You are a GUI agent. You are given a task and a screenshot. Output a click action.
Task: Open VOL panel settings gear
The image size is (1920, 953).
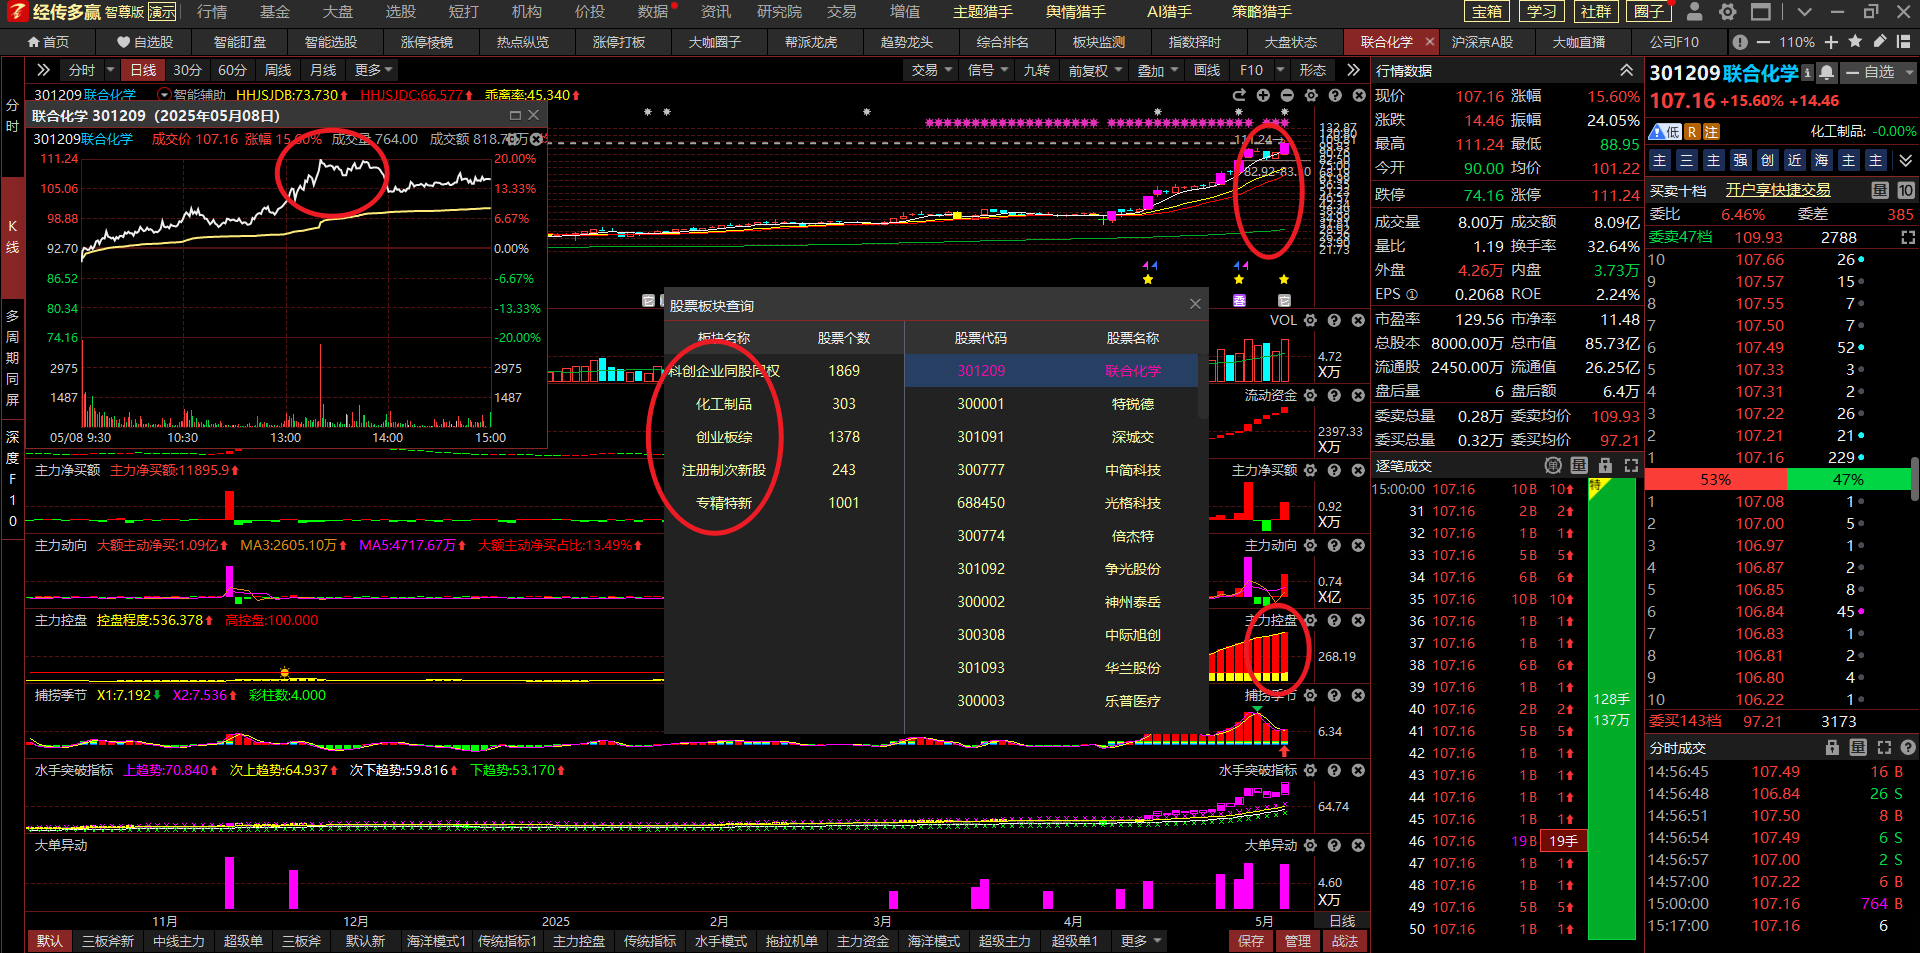[x=1310, y=320]
